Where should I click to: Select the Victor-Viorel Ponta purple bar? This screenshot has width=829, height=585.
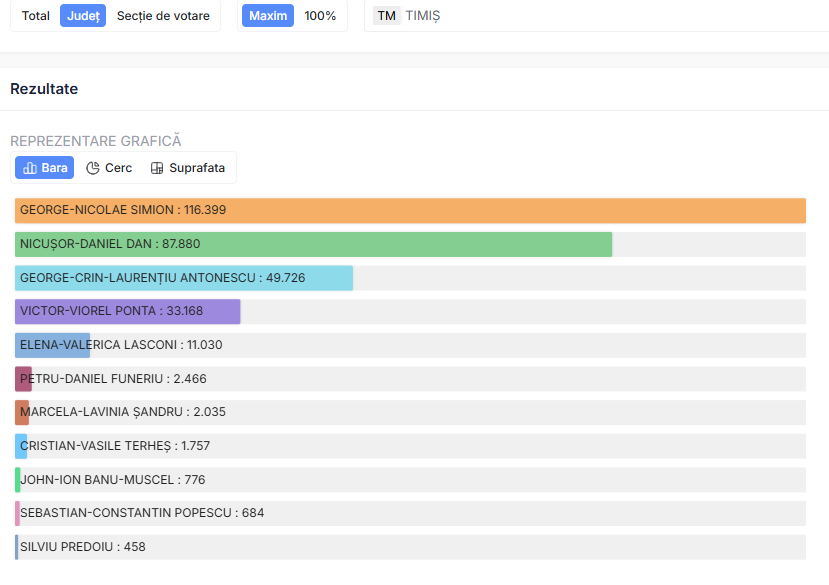[x=127, y=311]
